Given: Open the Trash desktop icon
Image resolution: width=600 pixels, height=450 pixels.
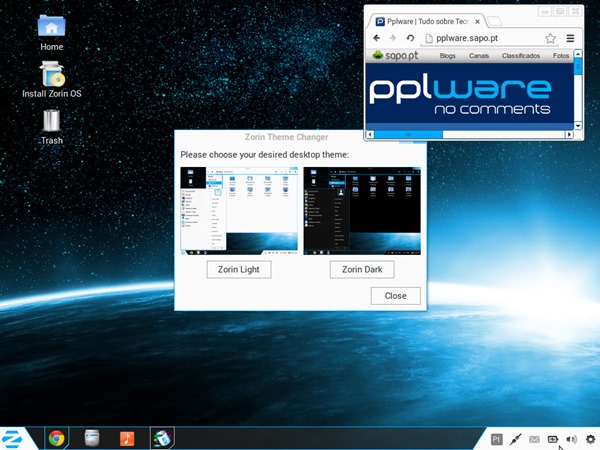Looking at the screenshot, I should [52, 127].
